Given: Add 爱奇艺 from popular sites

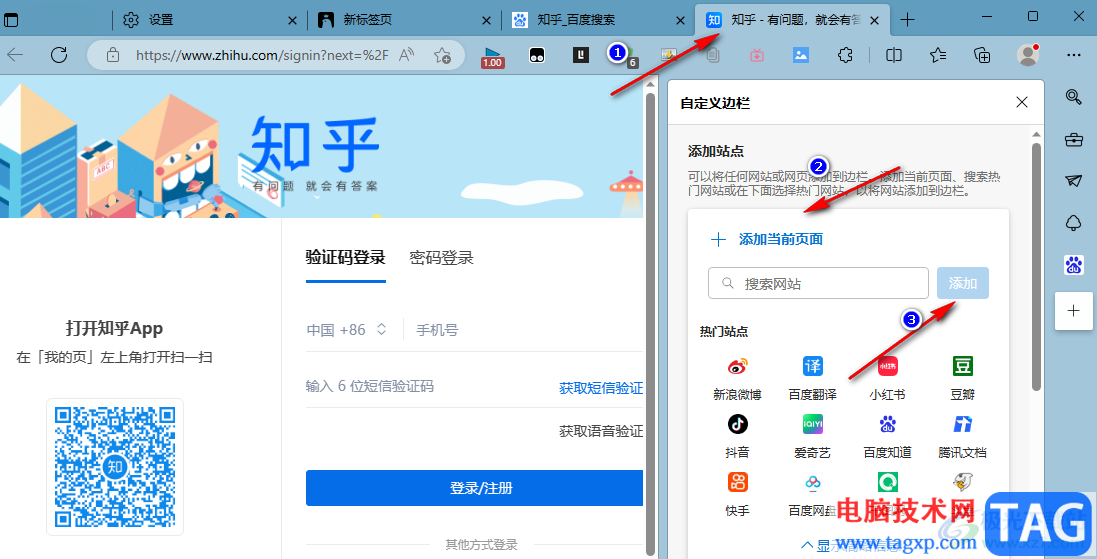Looking at the screenshot, I should [x=812, y=436].
